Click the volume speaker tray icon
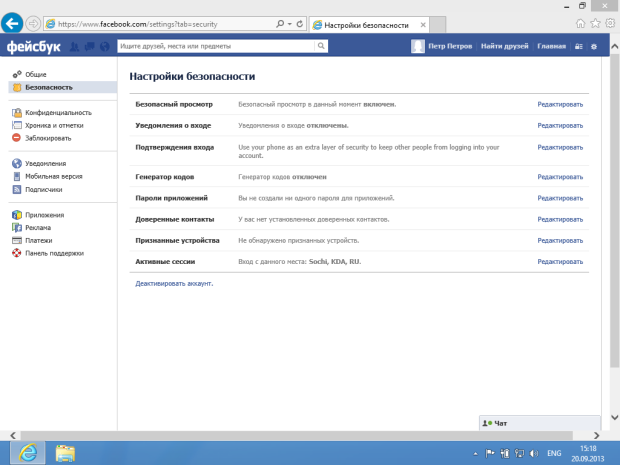Screen dimensions: 620x465 [x=534, y=453]
